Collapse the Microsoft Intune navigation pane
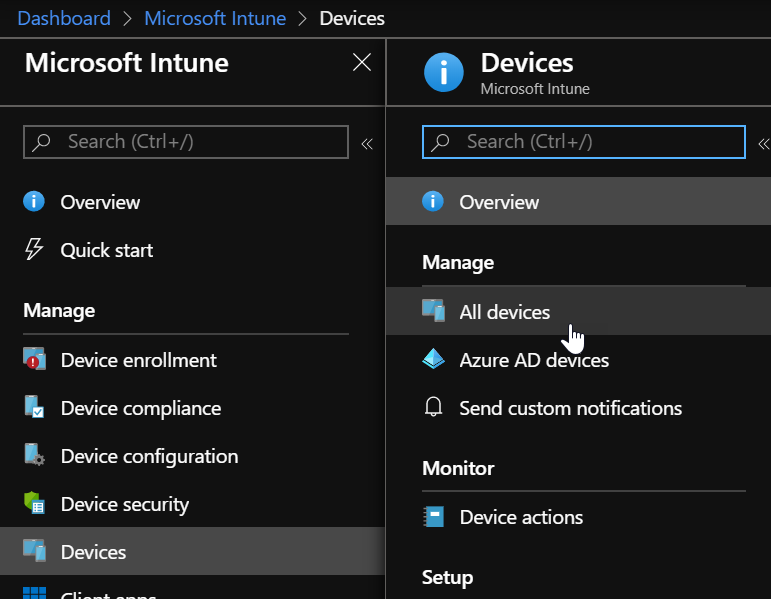Viewport: 771px width, 599px height. [367, 143]
